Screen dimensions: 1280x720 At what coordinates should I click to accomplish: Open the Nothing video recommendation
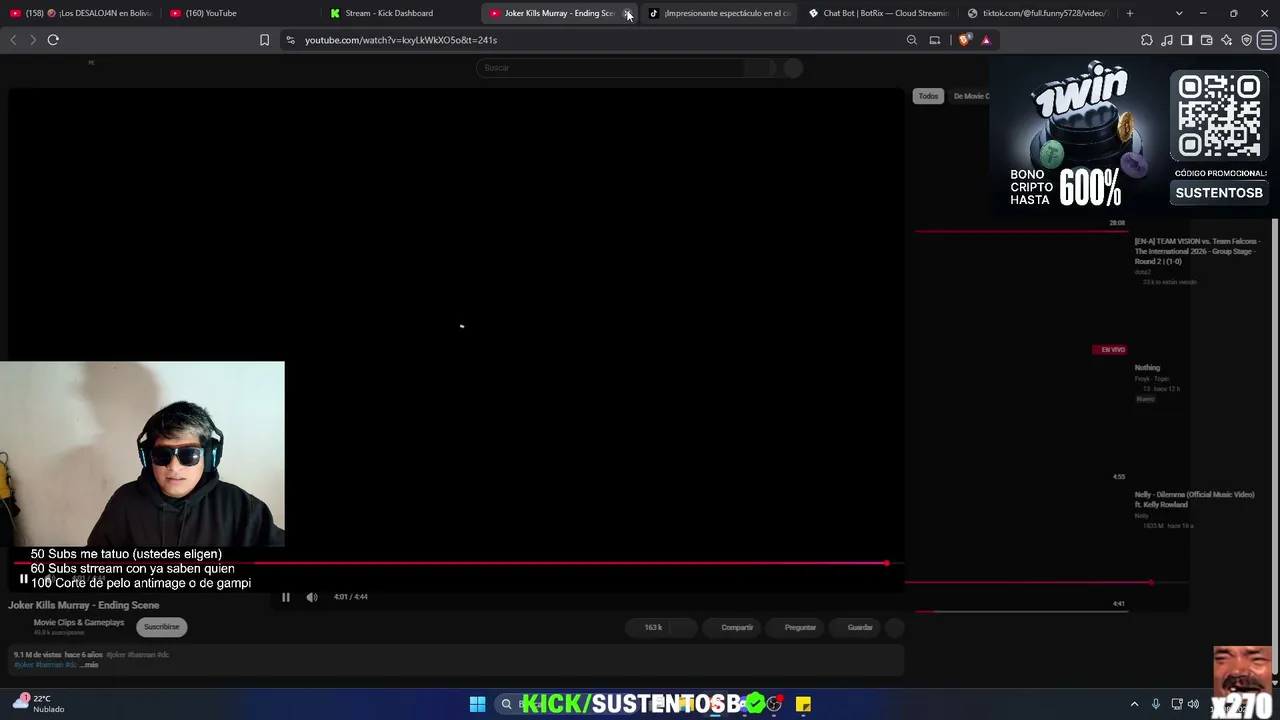pyautogui.click(x=1147, y=367)
